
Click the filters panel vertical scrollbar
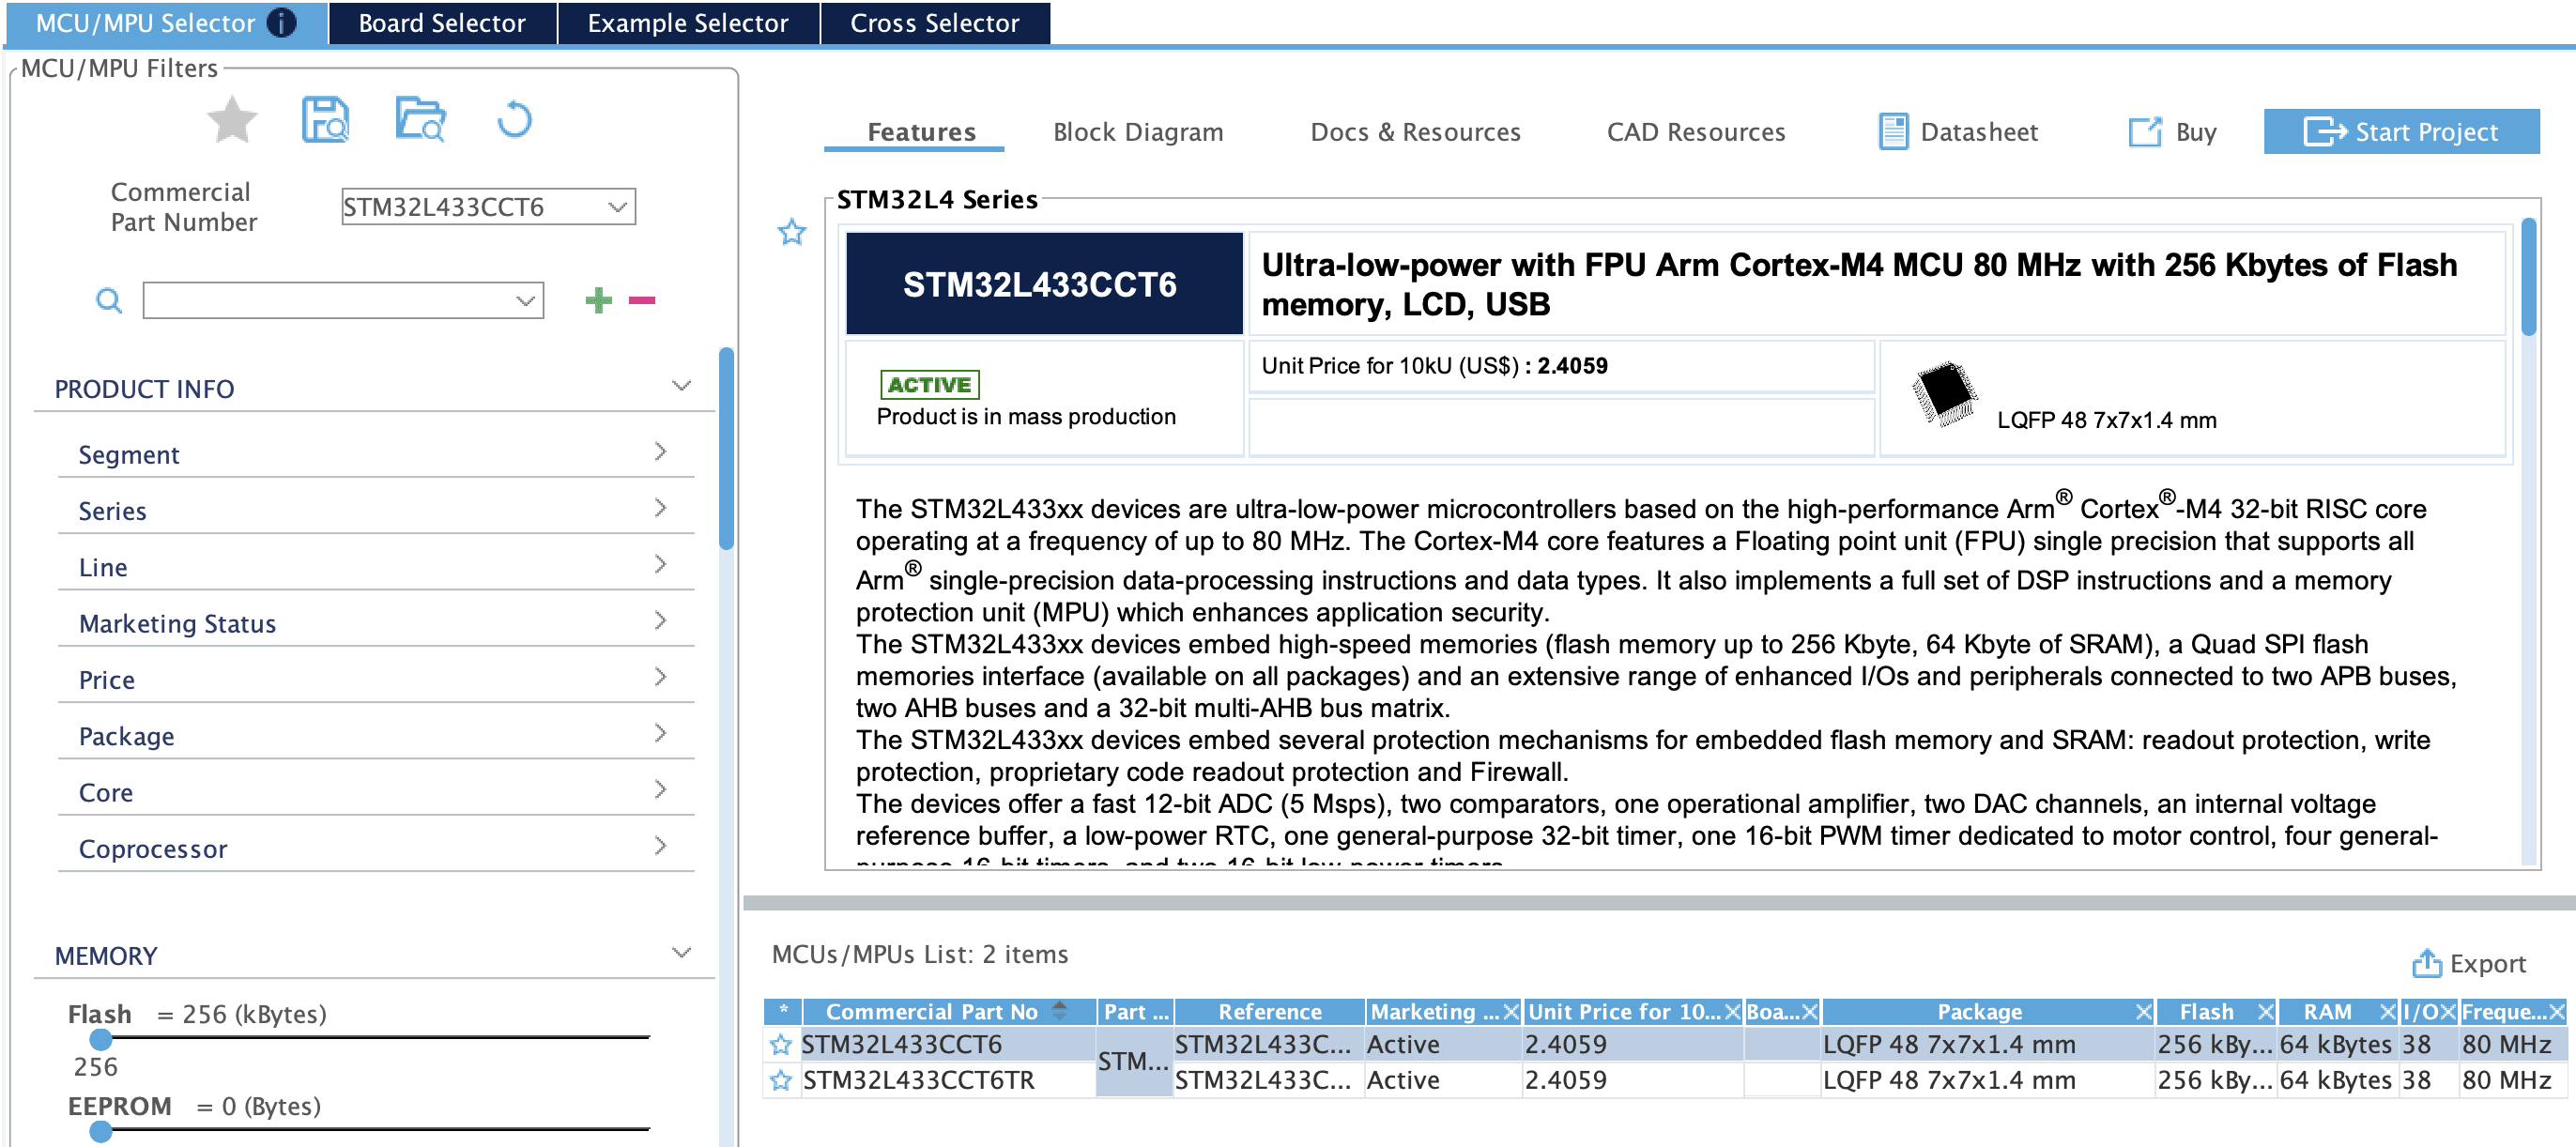727,448
